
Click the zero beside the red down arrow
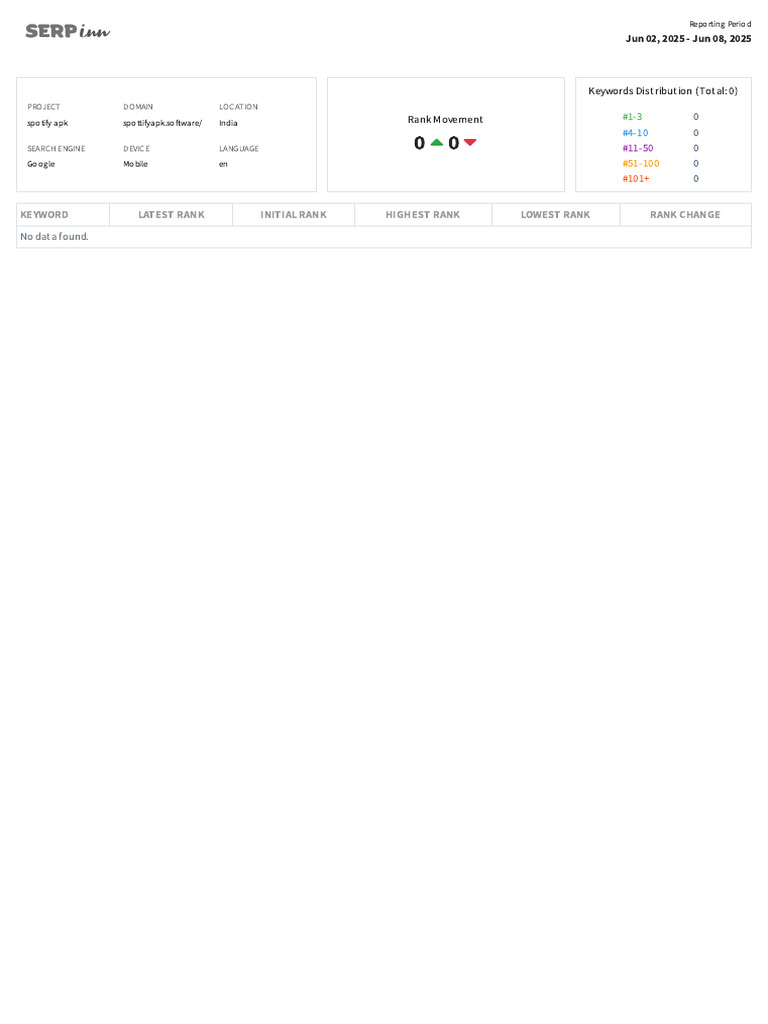[453, 143]
